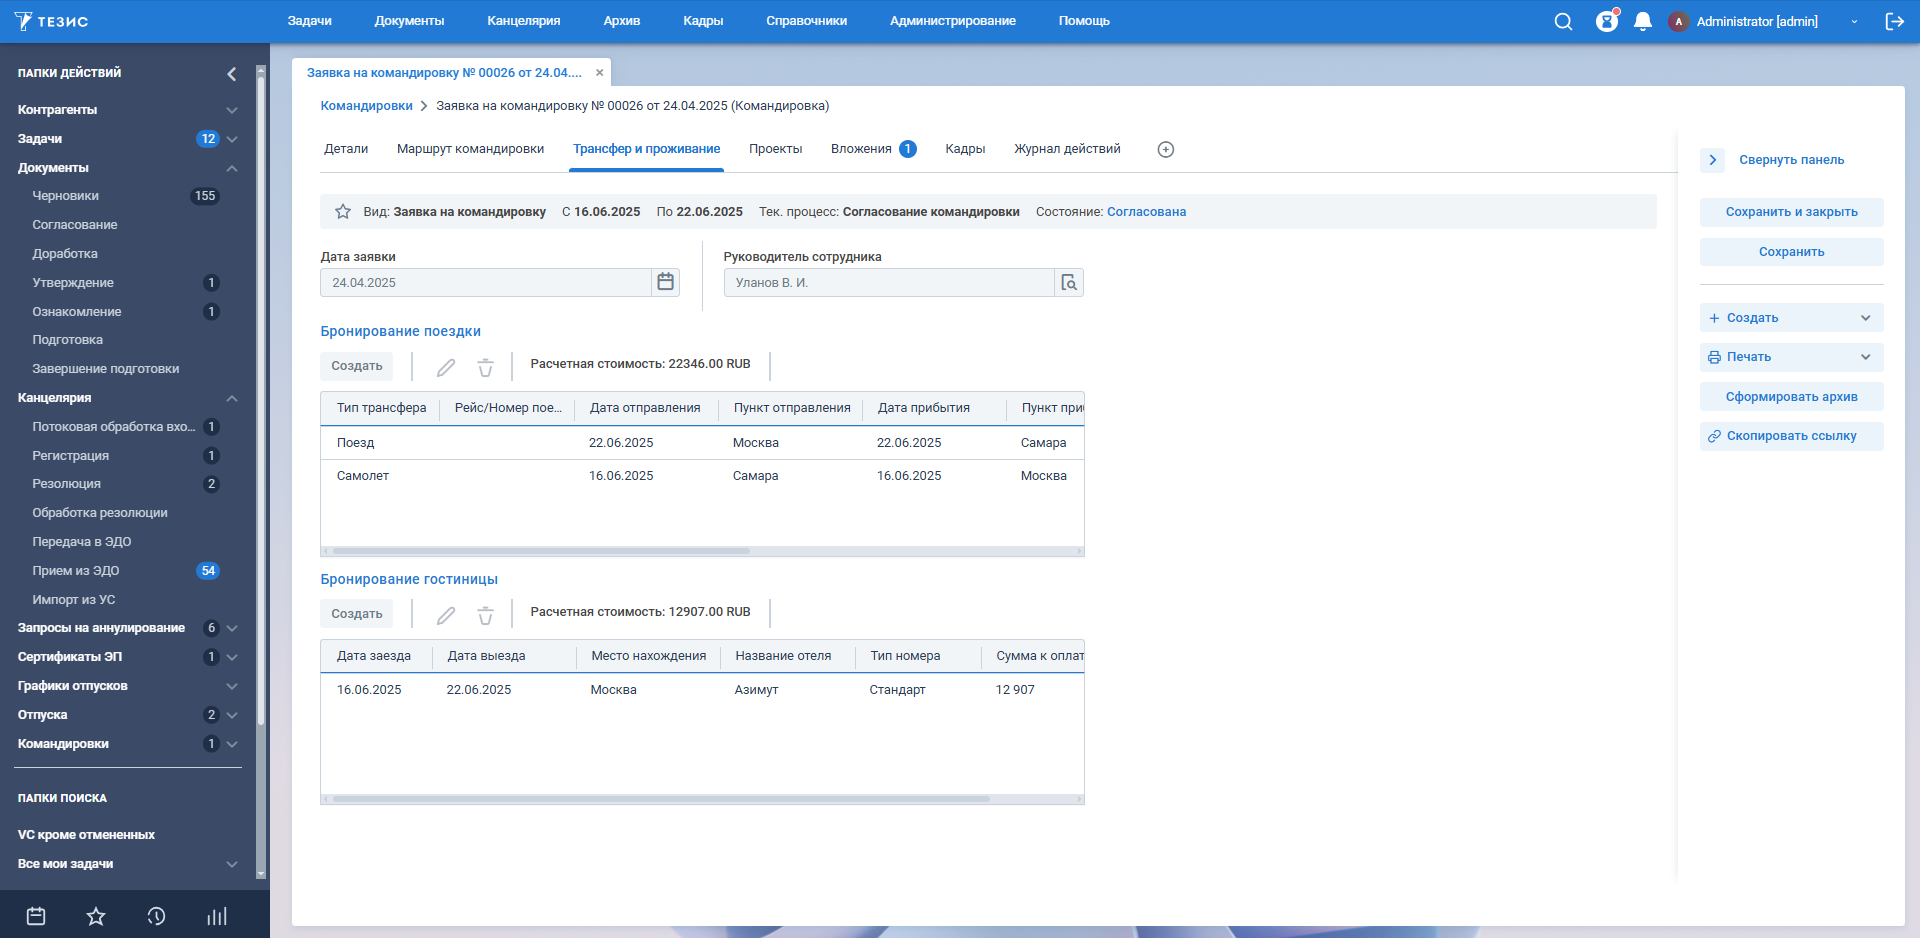
Task: Open statistics chart icon in bottom bar
Action: [216, 916]
